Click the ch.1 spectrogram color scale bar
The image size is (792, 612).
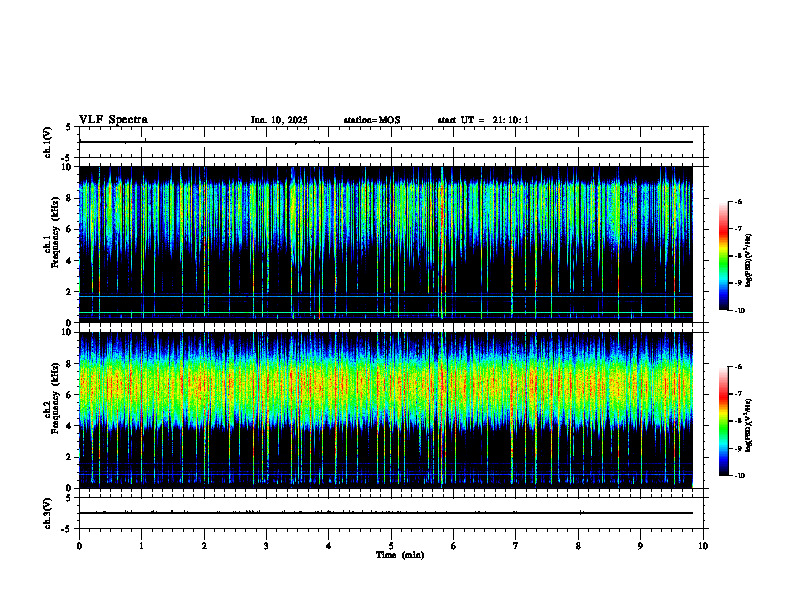pyautogui.click(x=723, y=256)
